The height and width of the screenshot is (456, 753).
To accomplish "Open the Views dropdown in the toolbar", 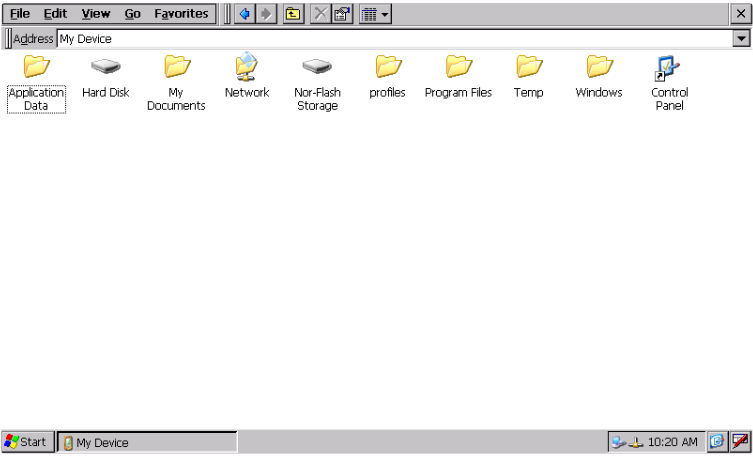I will coord(375,14).
